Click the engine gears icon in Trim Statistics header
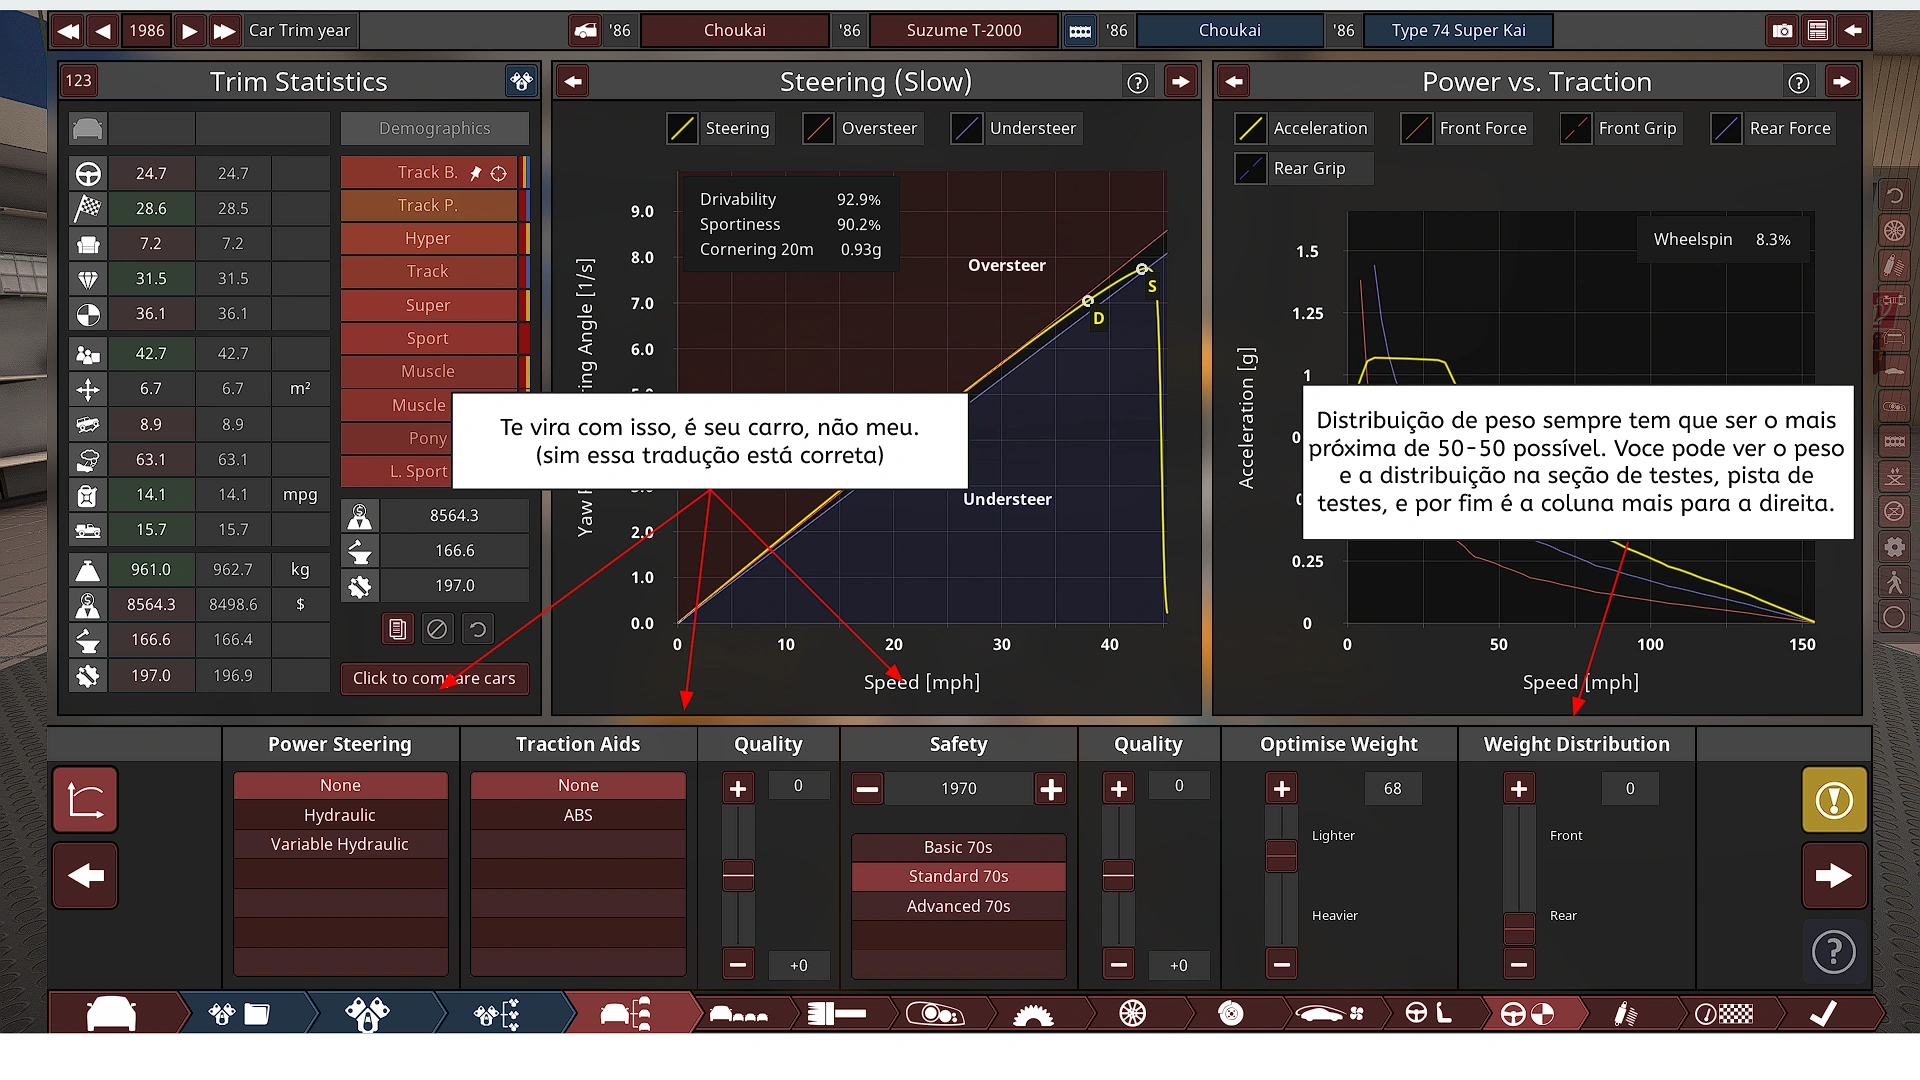1920x1080 pixels. pyautogui.click(x=521, y=82)
